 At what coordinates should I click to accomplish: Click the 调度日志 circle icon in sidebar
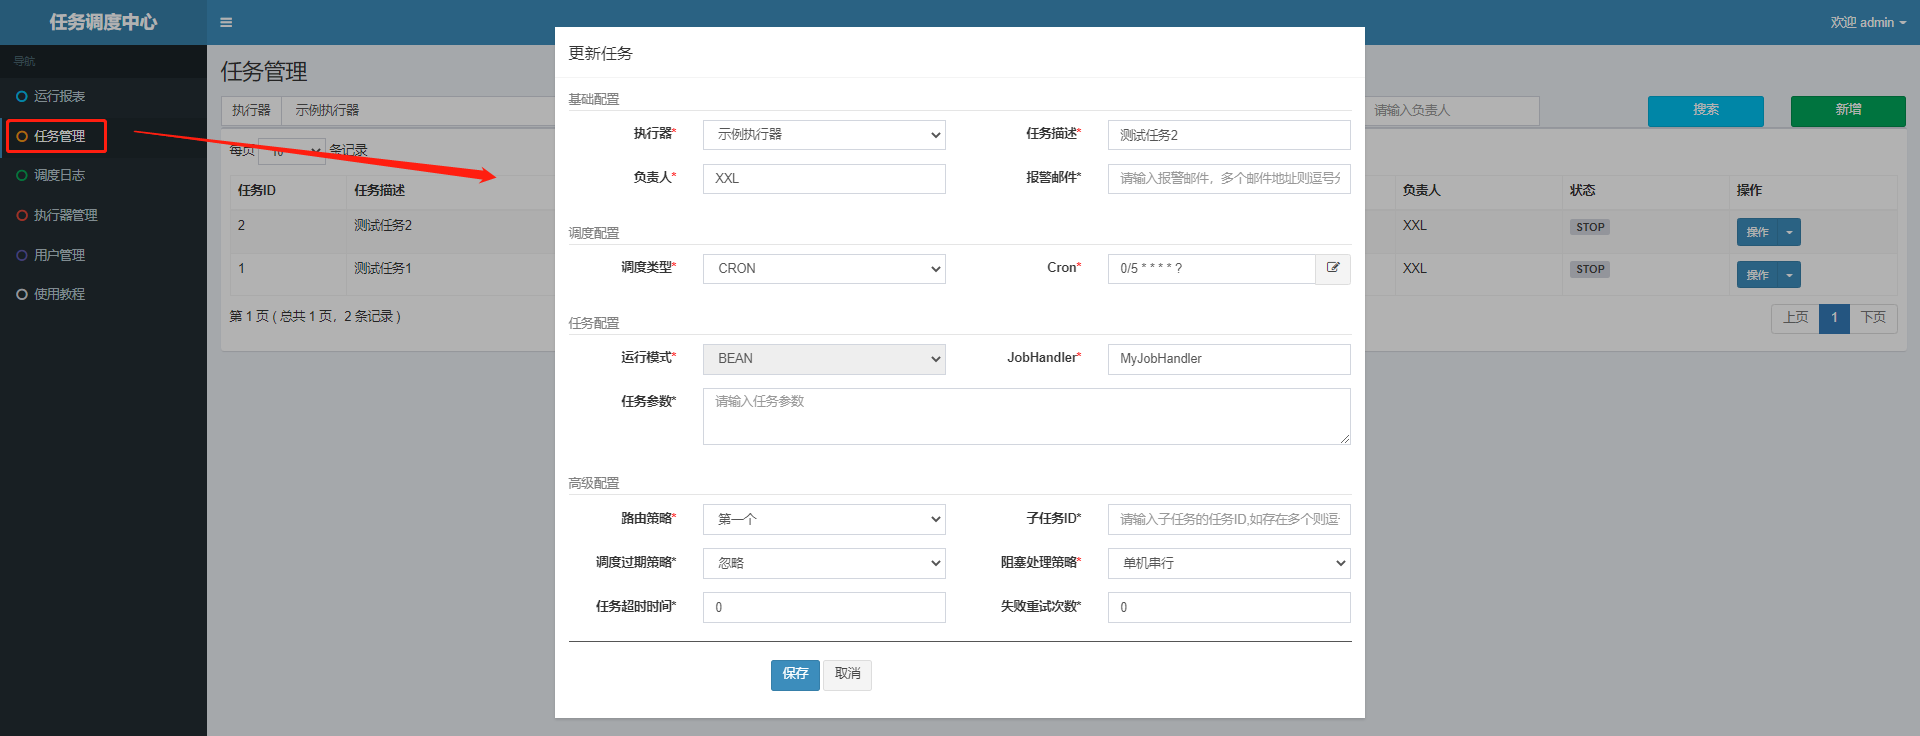22,175
